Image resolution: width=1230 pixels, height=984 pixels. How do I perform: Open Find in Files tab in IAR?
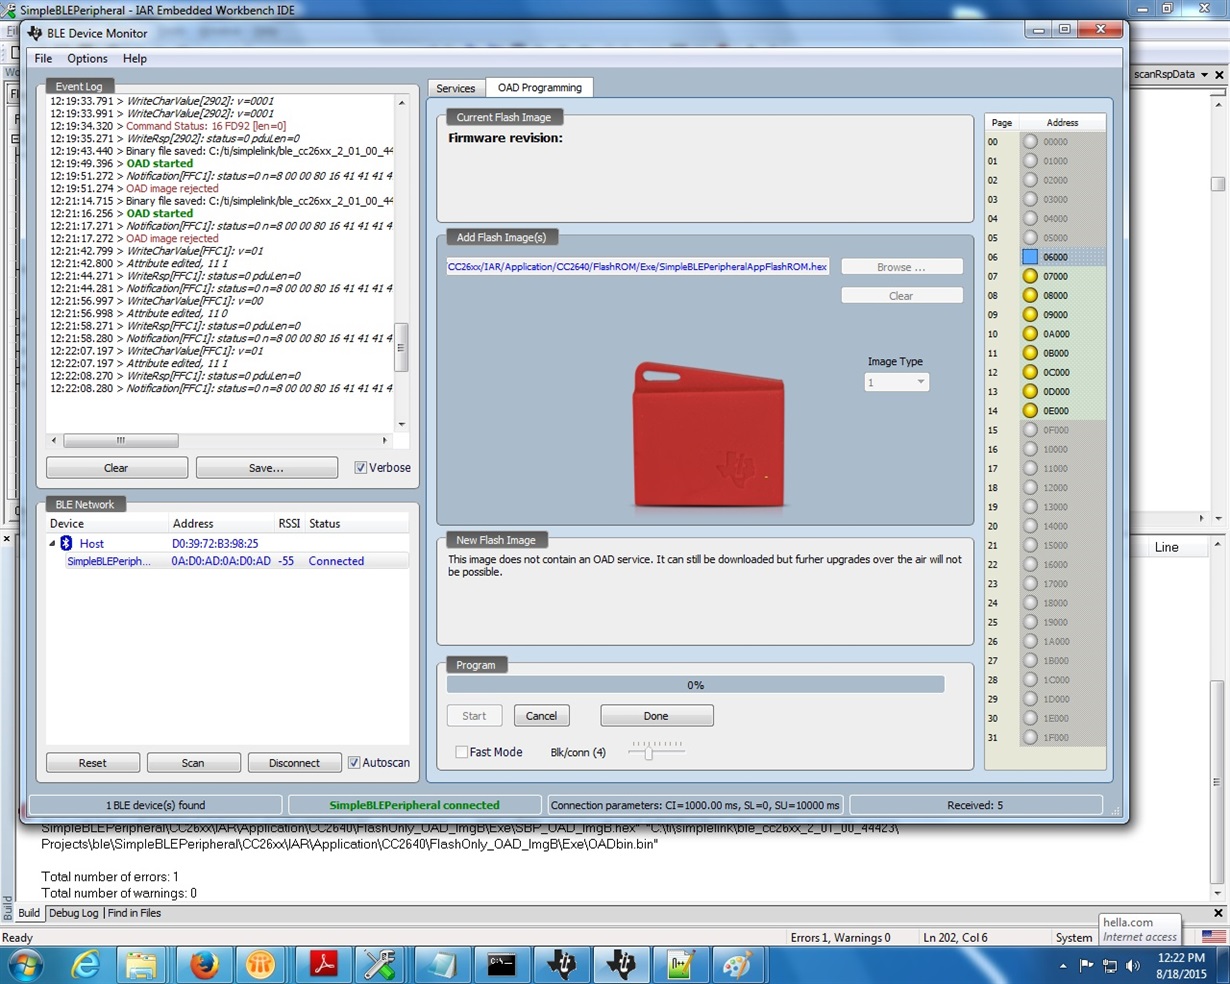tap(134, 913)
